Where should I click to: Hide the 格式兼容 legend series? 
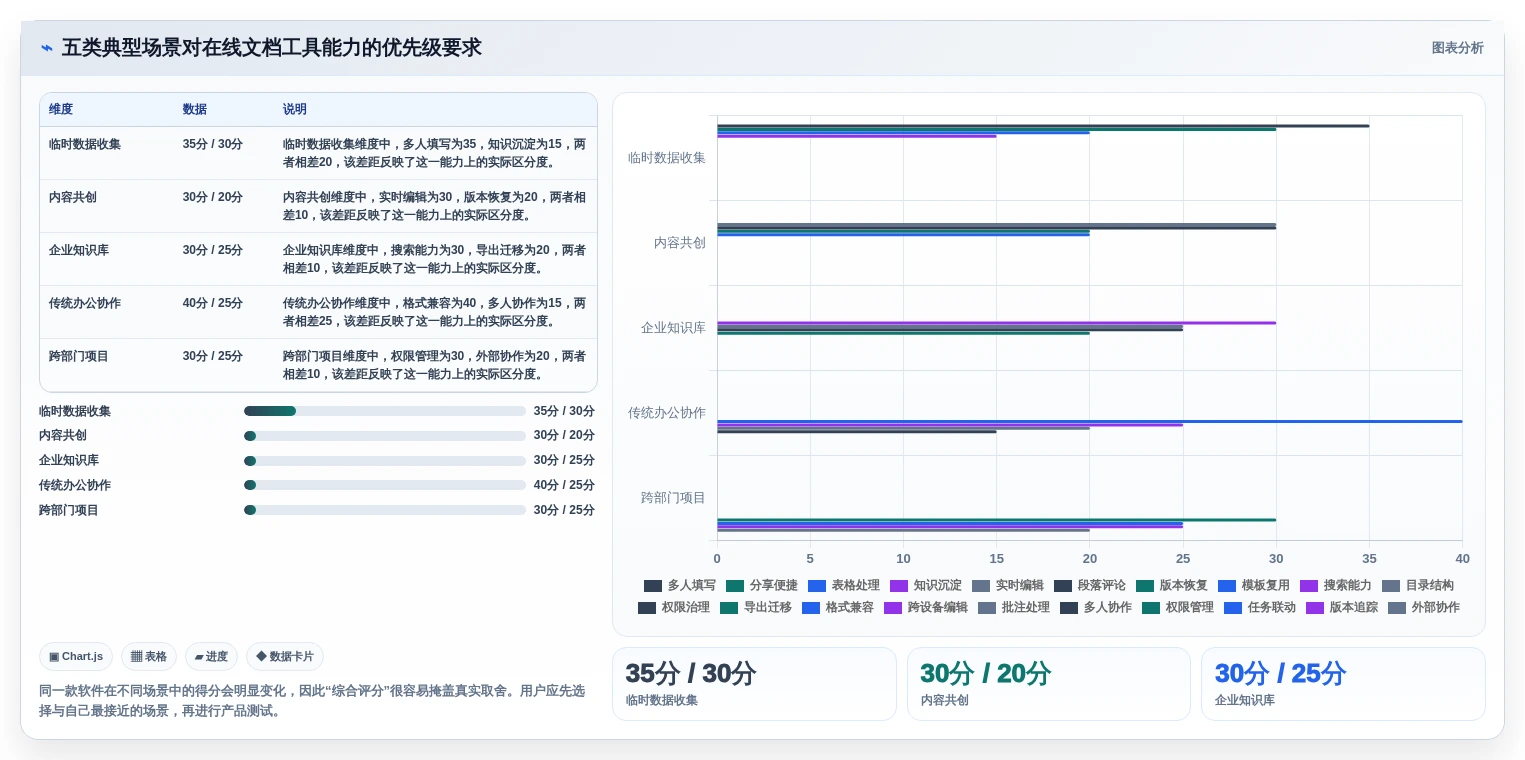point(837,607)
